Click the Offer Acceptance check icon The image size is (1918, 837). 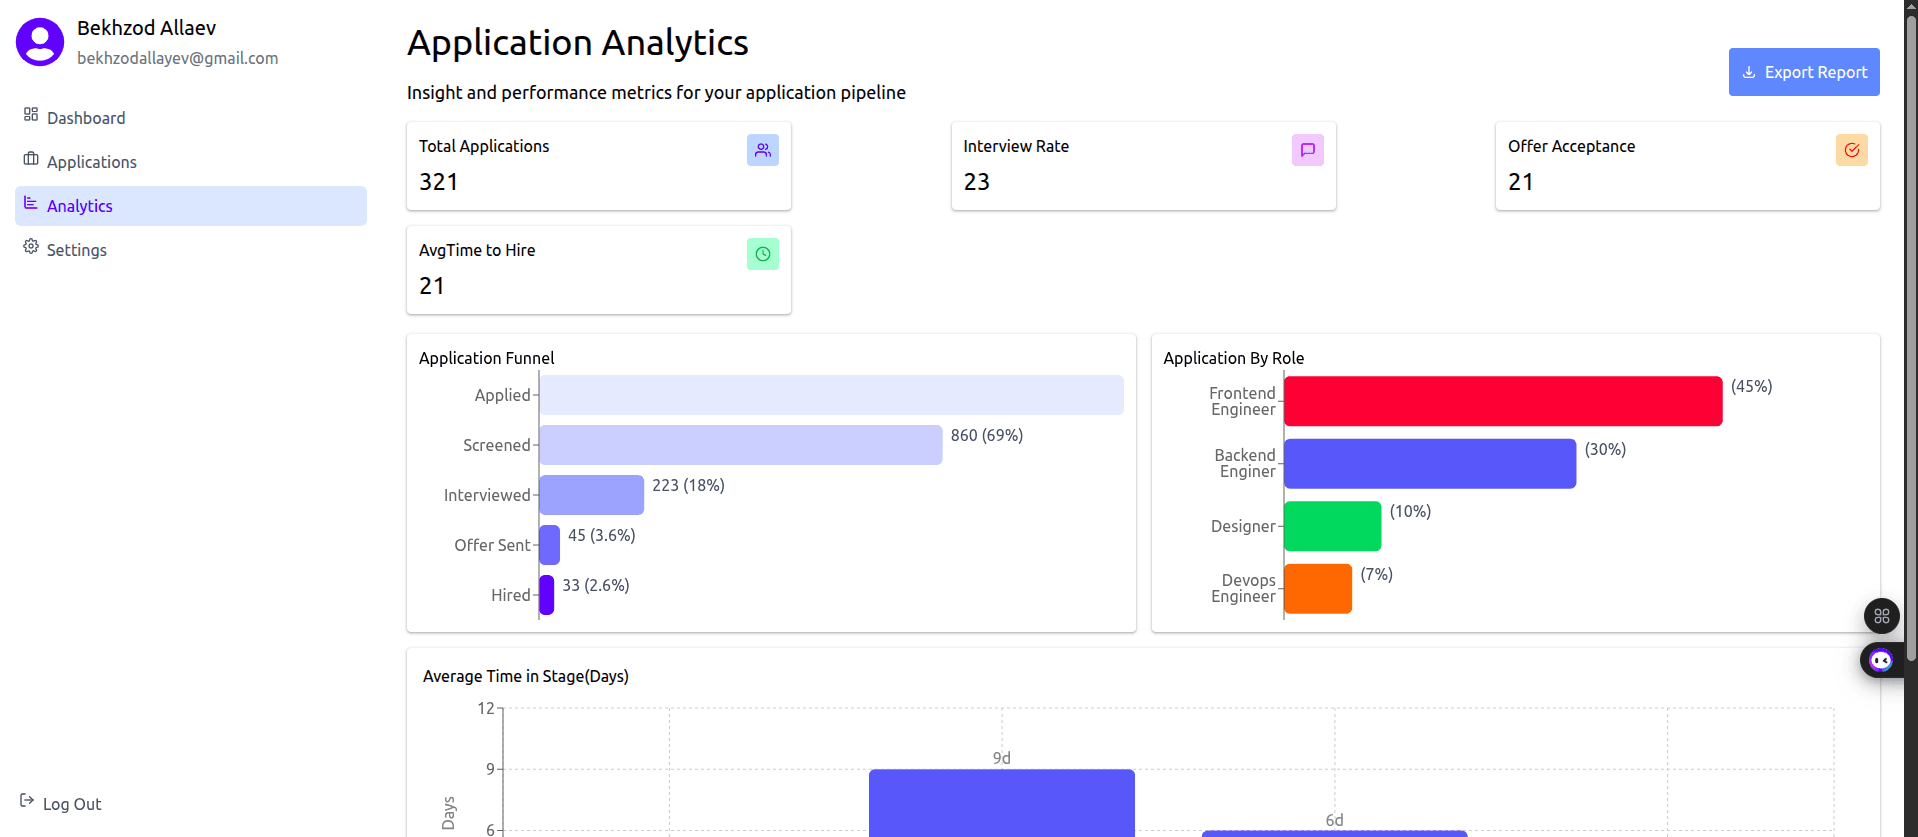pyautogui.click(x=1852, y=150)
